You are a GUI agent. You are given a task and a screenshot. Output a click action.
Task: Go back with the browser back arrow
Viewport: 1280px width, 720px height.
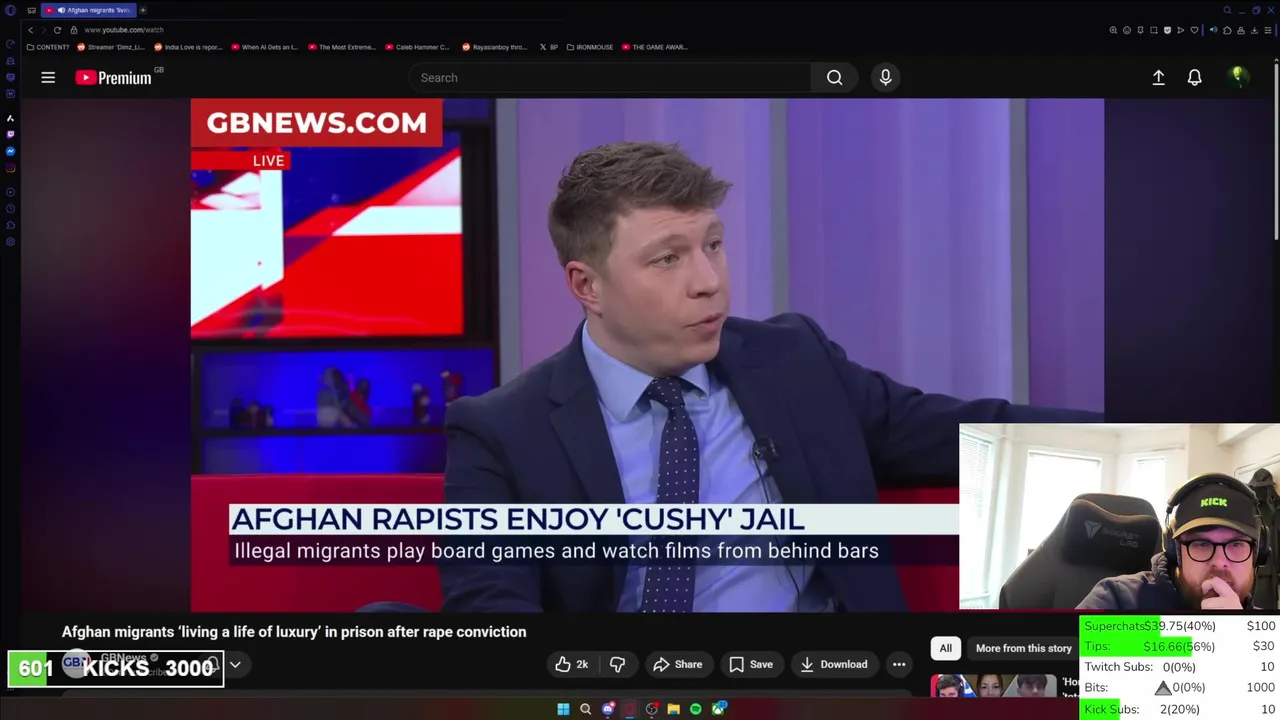tap(30, 30)
